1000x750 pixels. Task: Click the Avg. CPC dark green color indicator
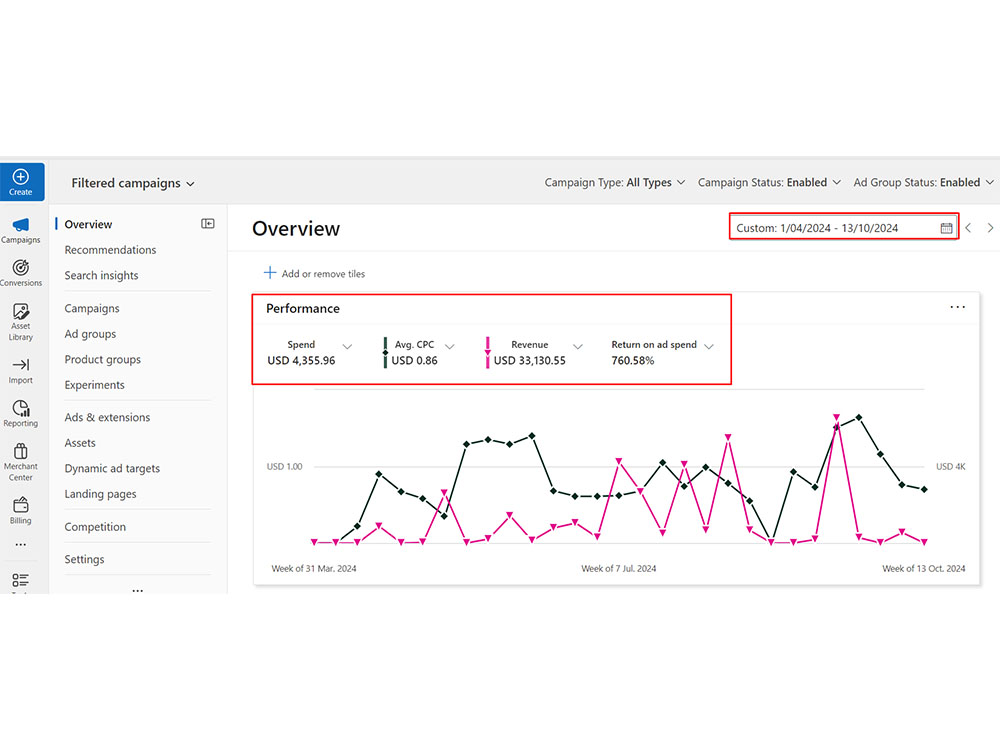tap(385, 353)
